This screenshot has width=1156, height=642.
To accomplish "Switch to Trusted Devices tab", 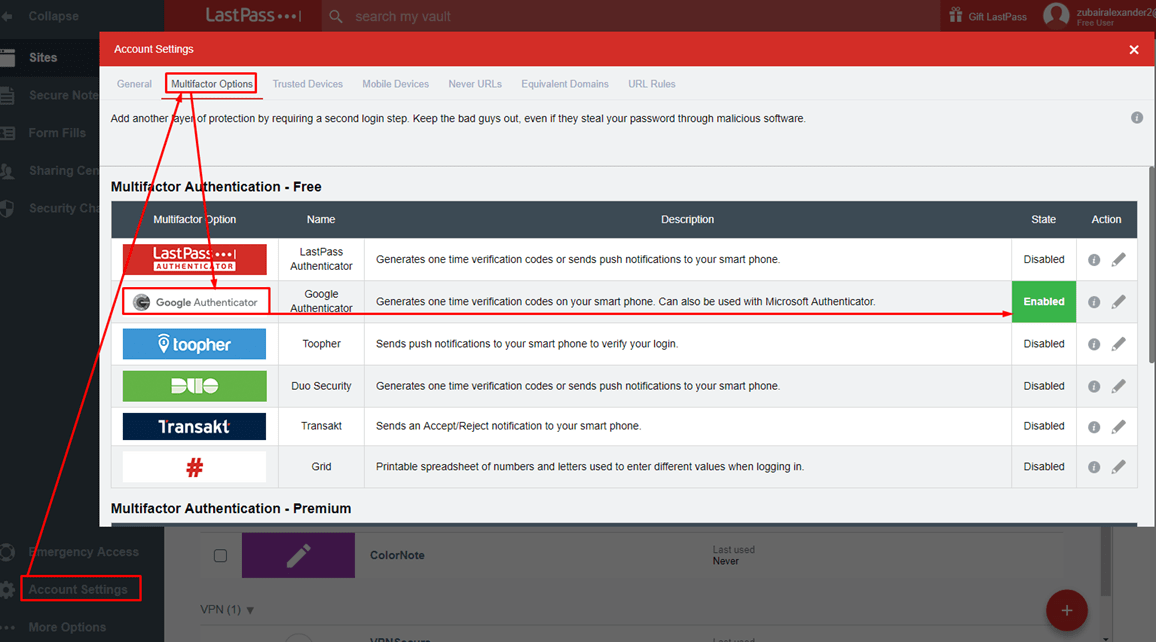I will coord(307,84).
